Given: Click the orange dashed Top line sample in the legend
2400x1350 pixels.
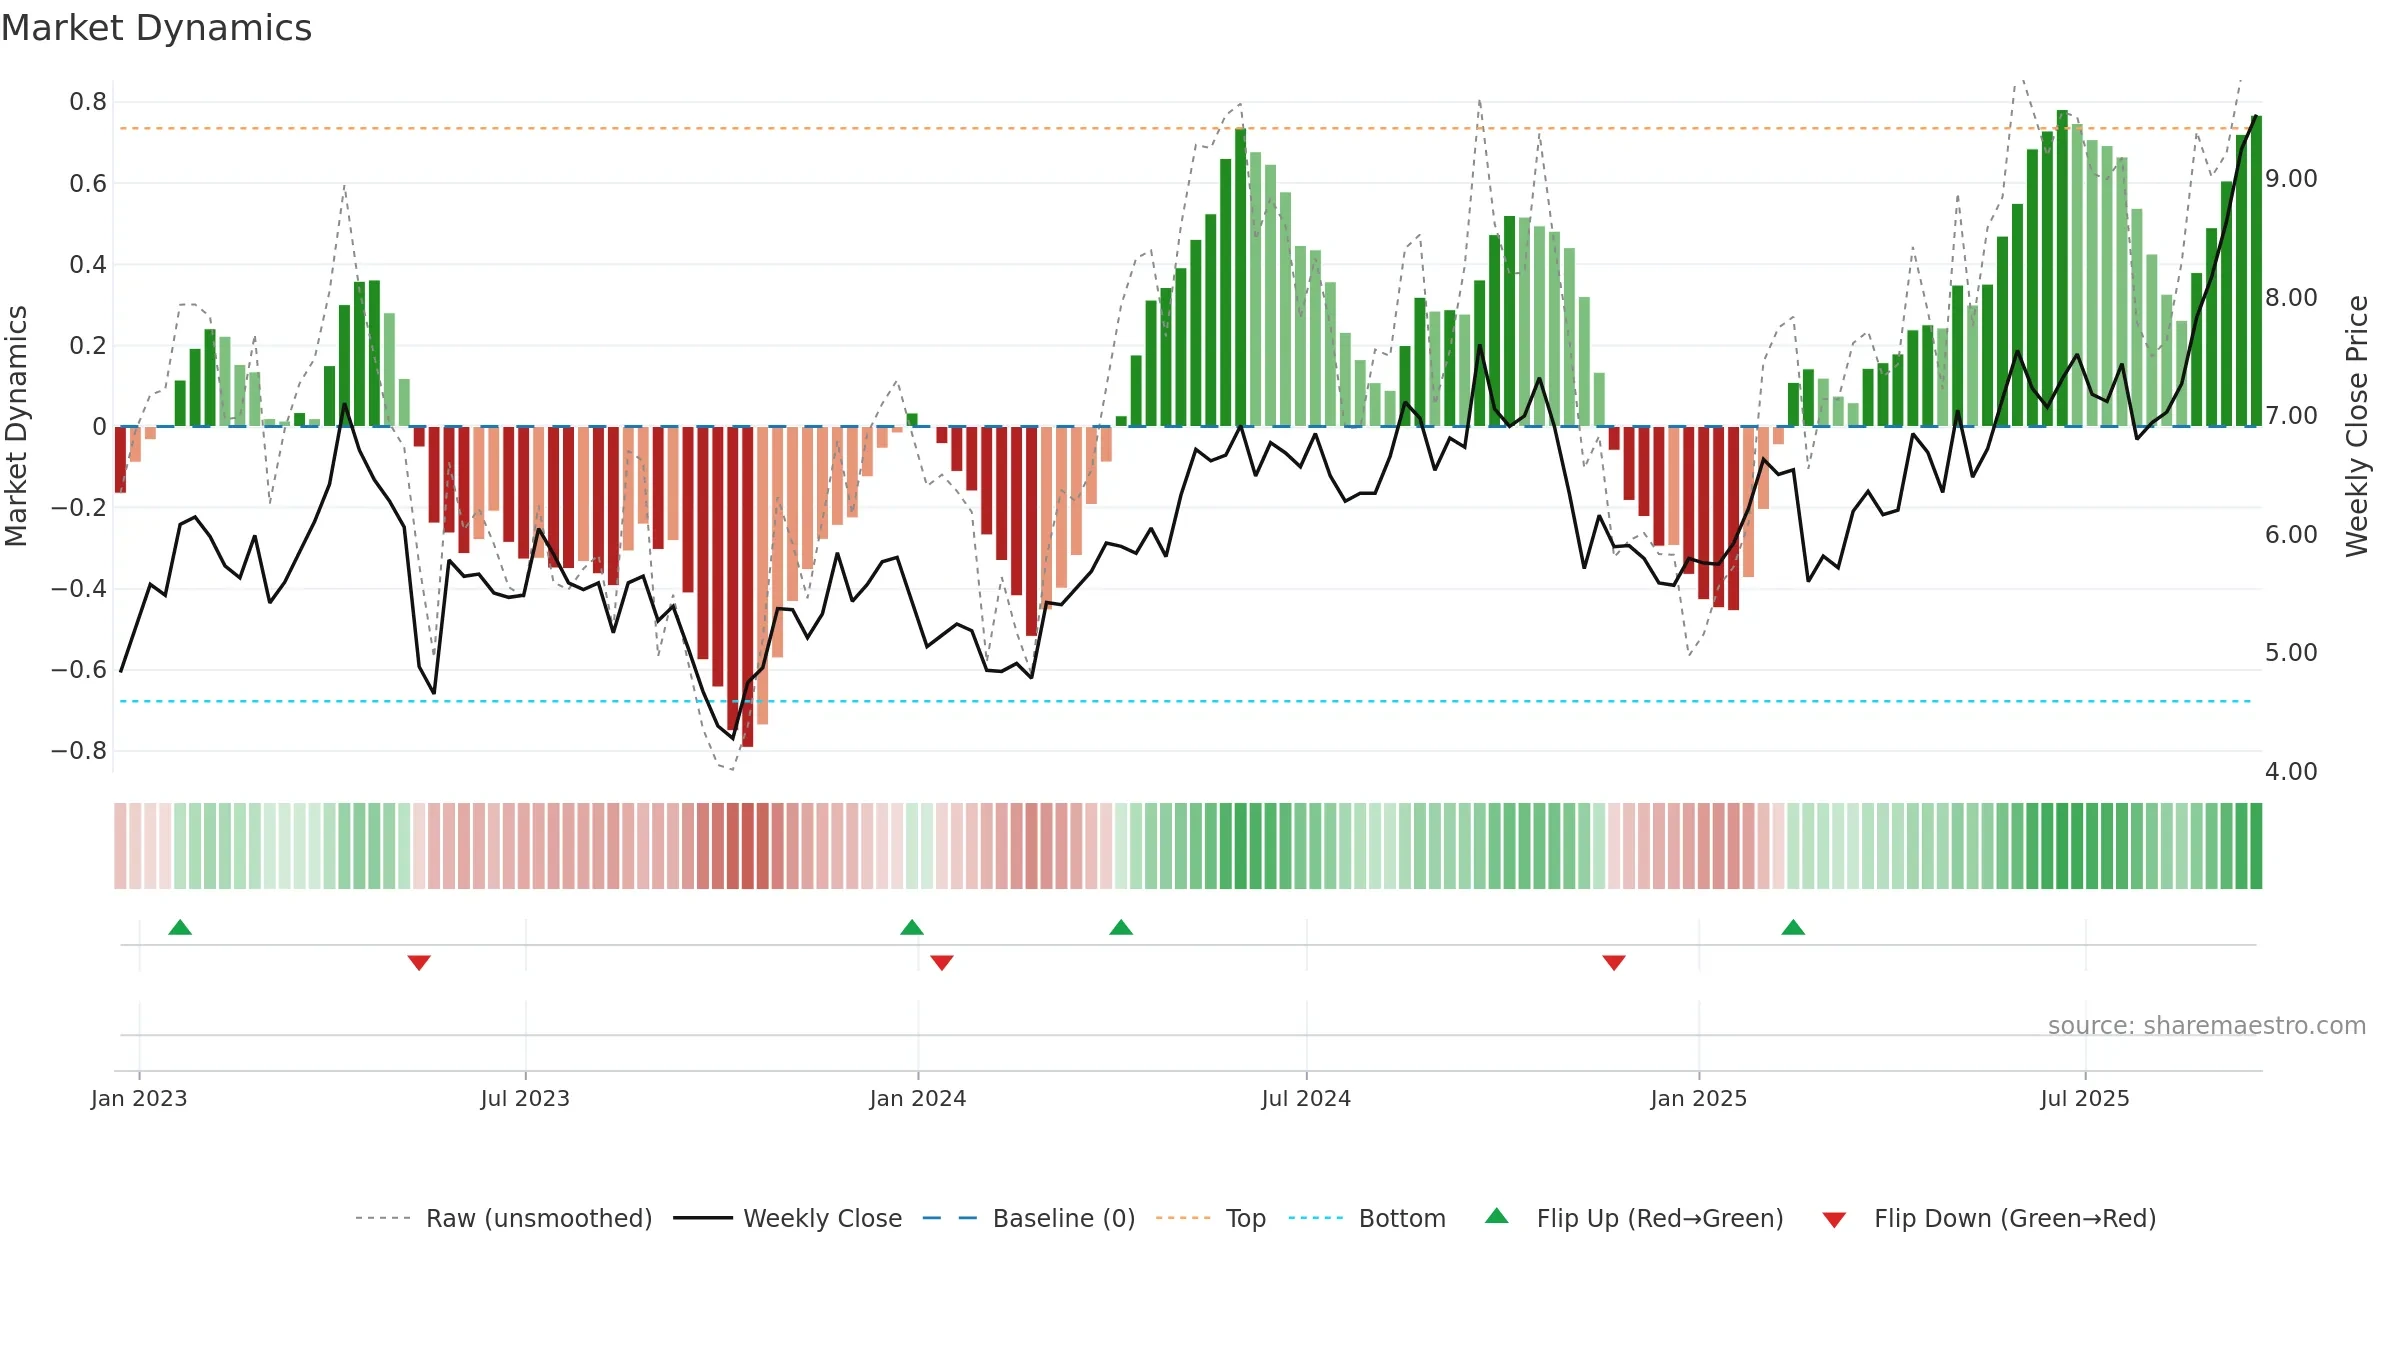Looking at the screenshot, I should coord(1183,1218).
